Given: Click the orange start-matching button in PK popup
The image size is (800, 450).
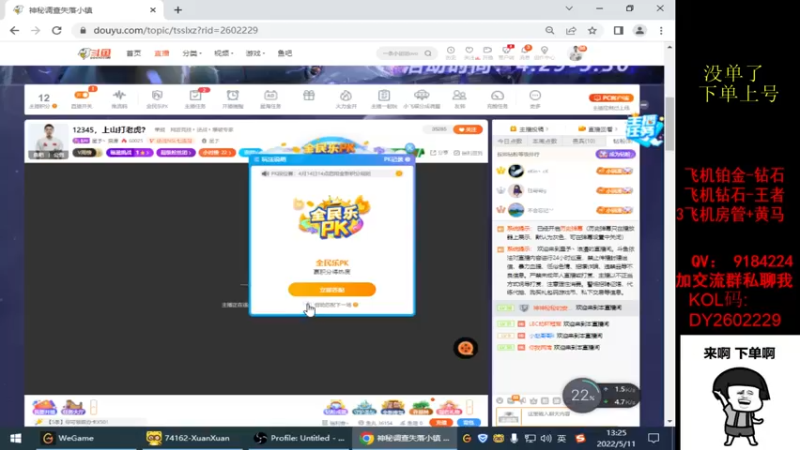Looking at the screenshot, I should 332,289.
